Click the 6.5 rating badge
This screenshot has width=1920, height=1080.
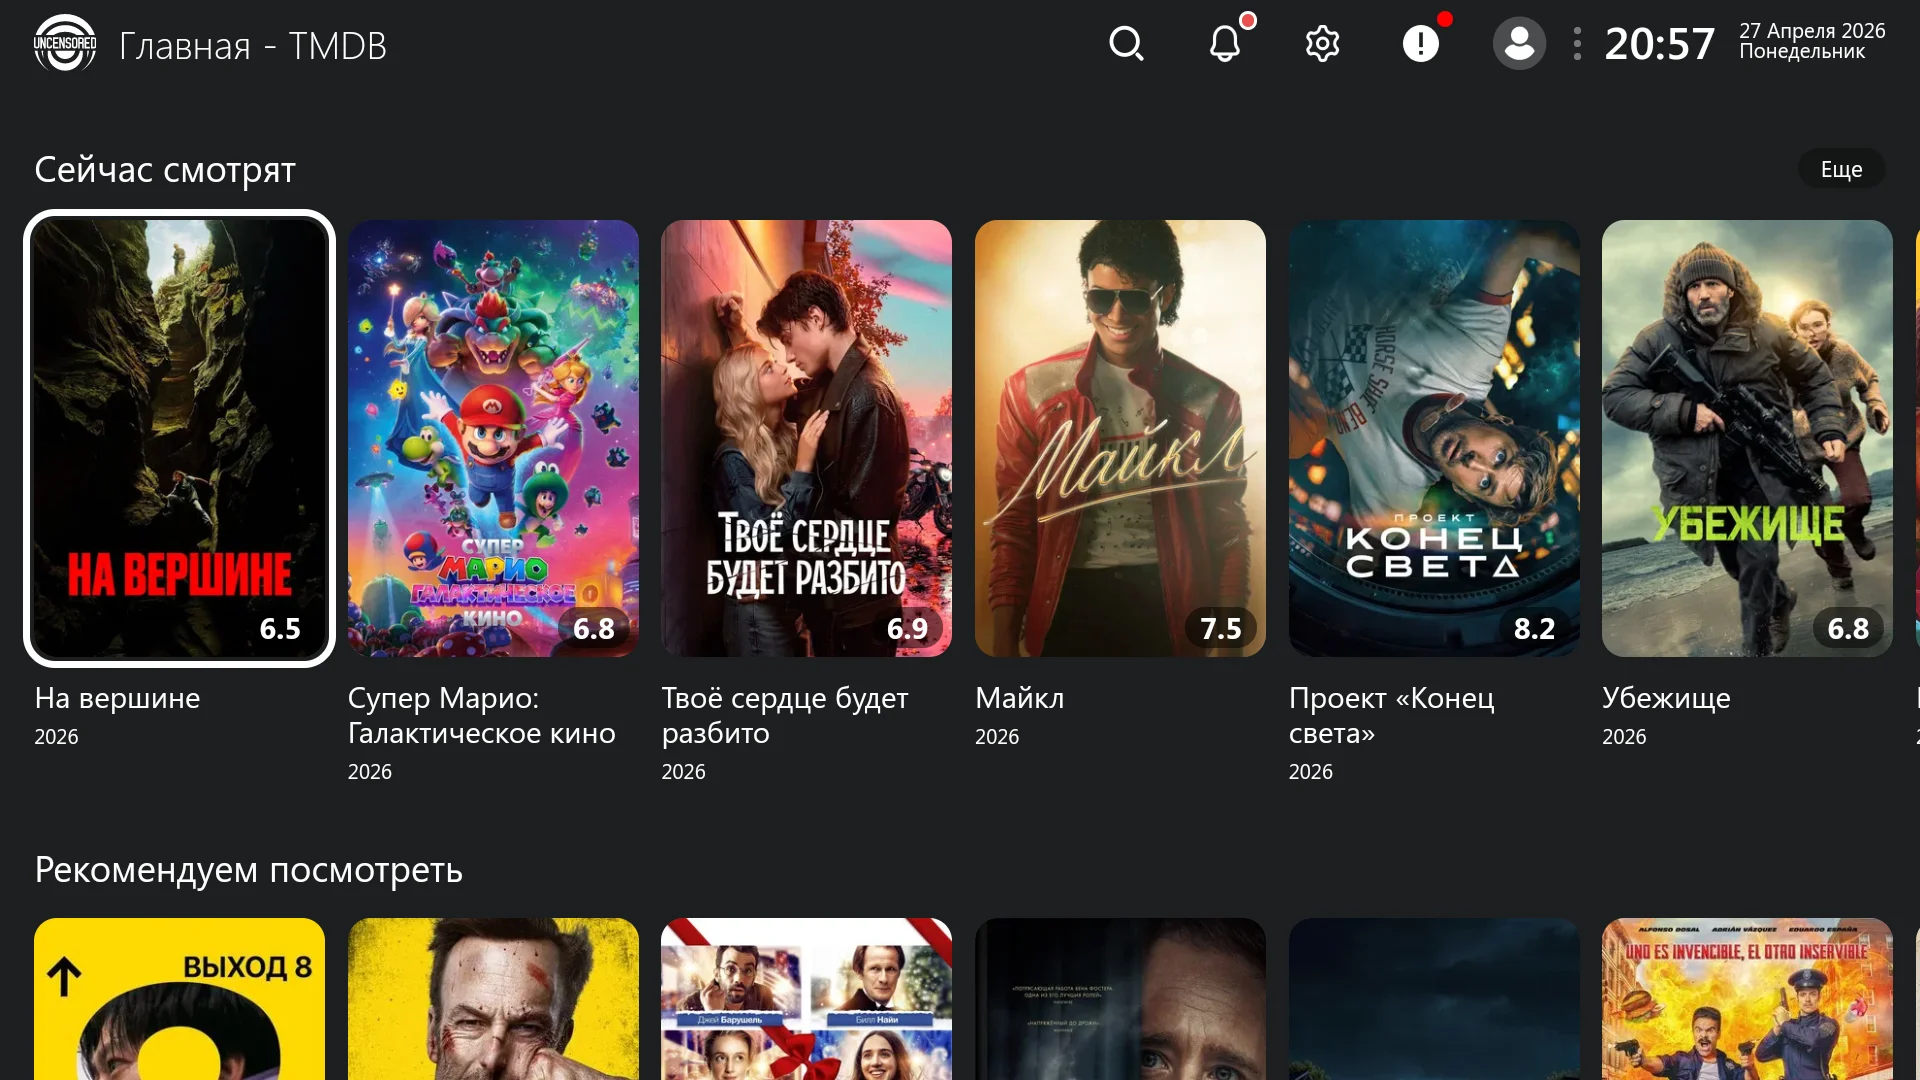pyautogui.click(x=280, y=628)
